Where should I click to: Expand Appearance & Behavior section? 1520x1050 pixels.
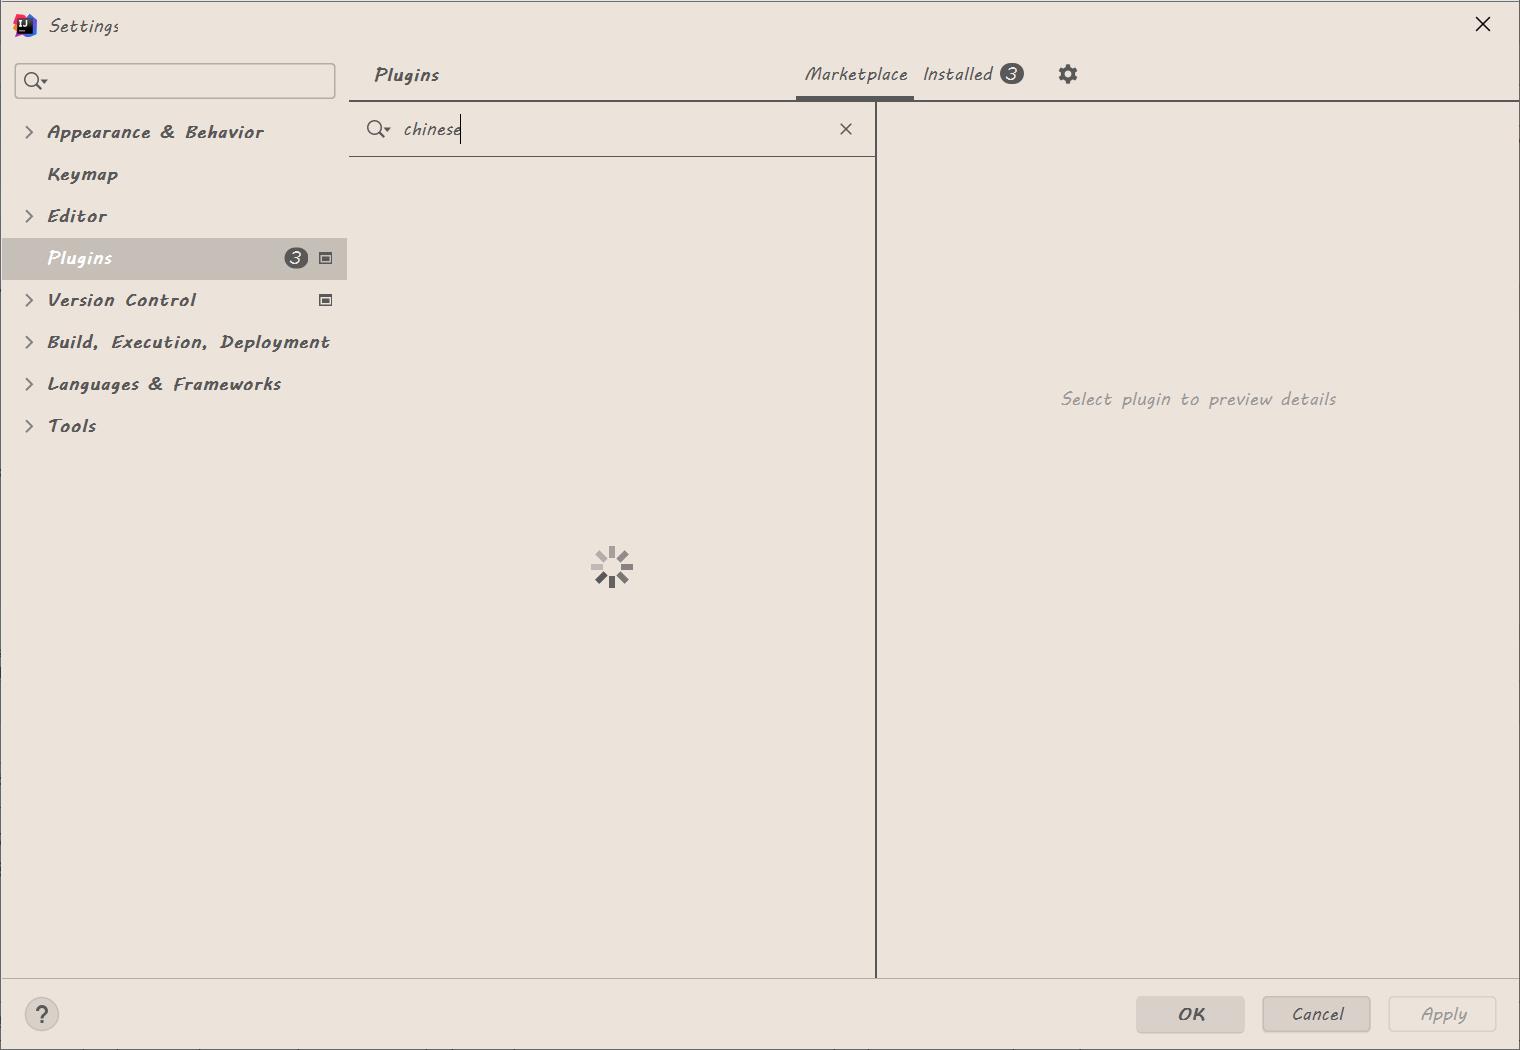29,132
